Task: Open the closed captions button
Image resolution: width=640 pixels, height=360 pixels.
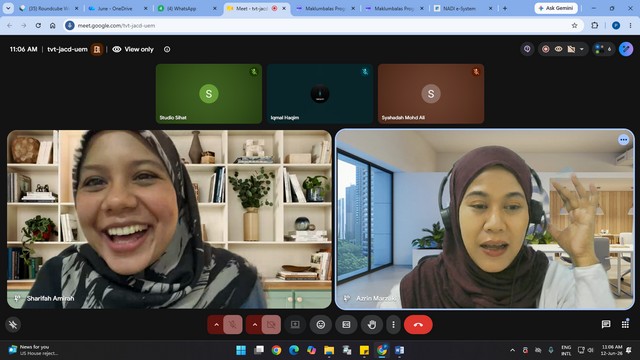Action: [x=346, y=325]
